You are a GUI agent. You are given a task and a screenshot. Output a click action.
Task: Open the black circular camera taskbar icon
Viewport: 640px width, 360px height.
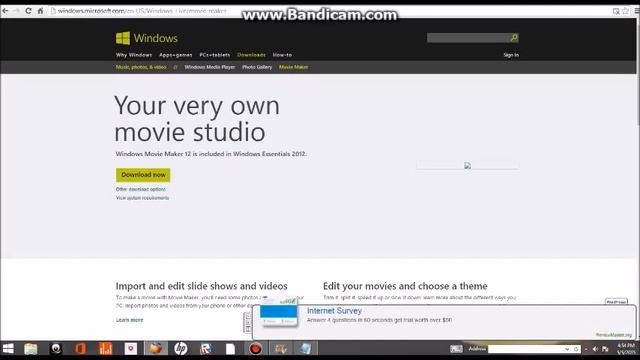[x=56, y=349]
